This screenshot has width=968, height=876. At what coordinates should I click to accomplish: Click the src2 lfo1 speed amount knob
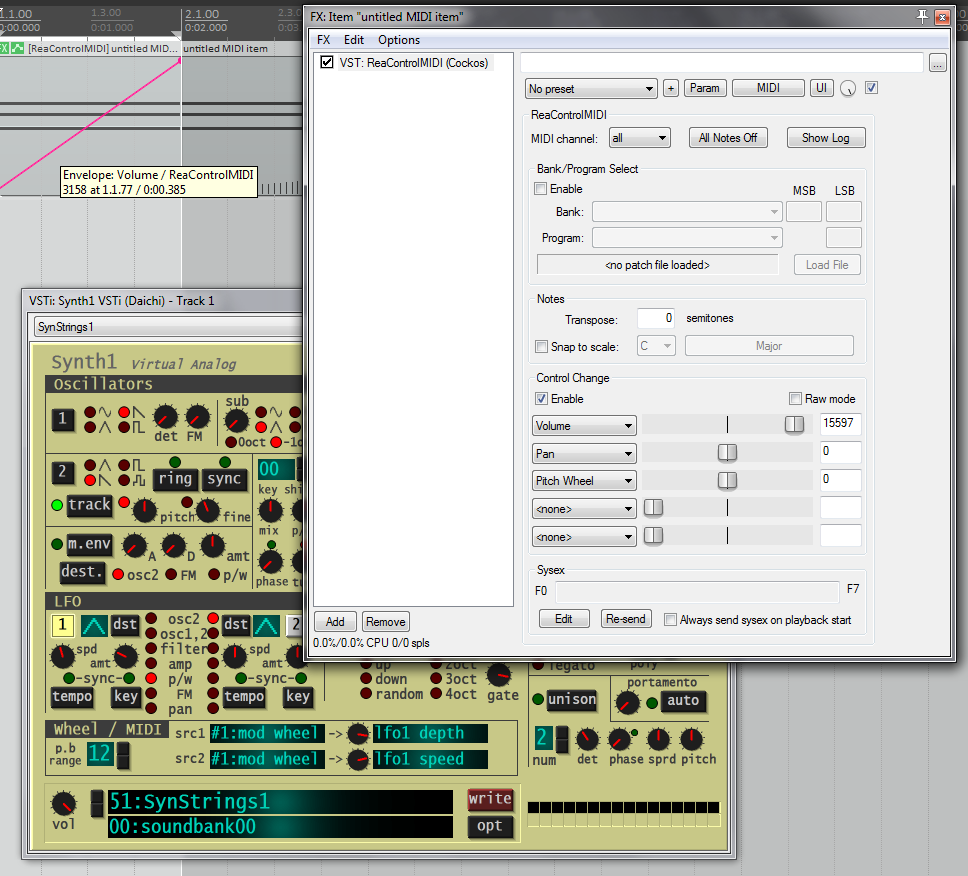click(358, 760)
